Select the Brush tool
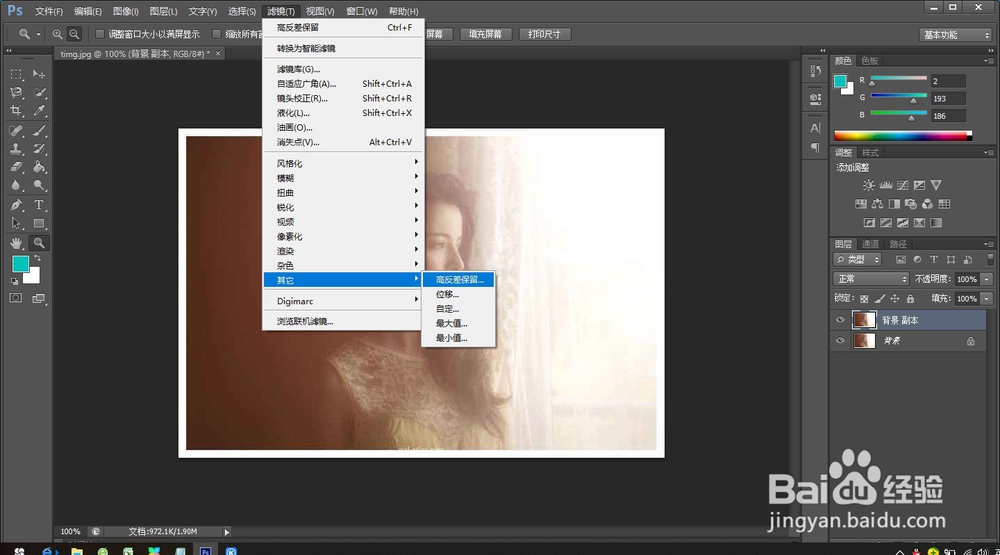This screenshot has height=555, width=1000. point(39,131)
